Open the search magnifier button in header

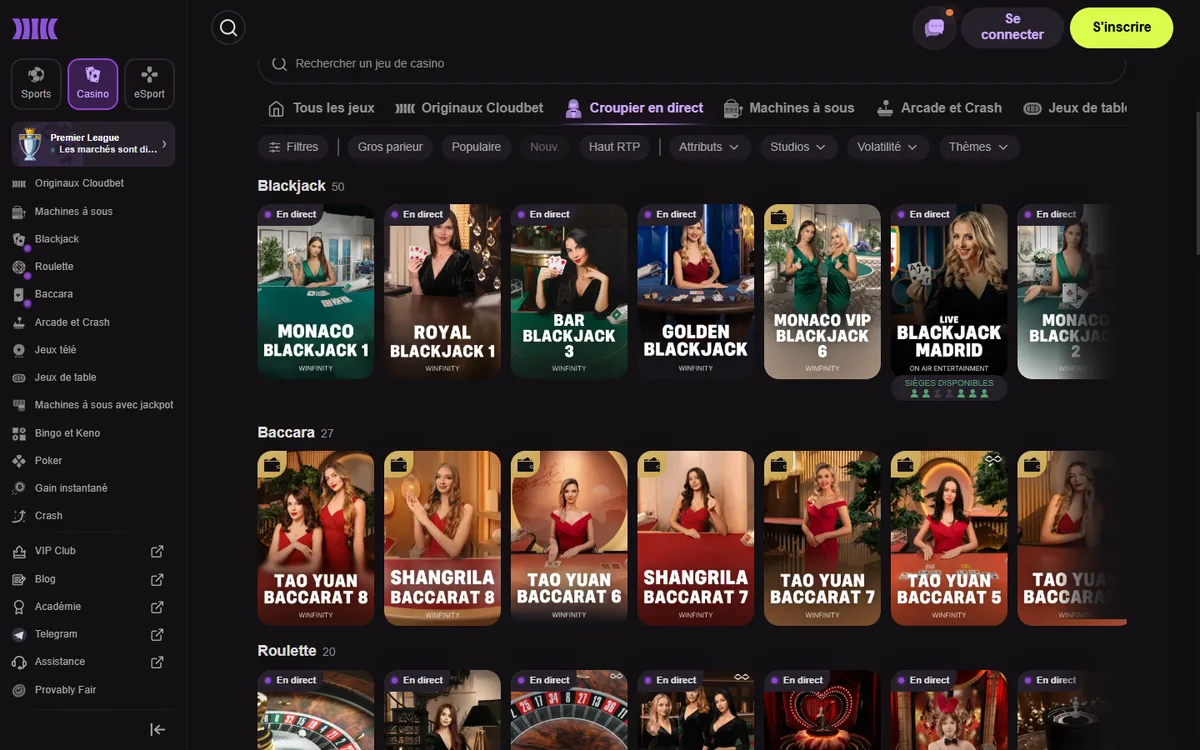(228, 28)
